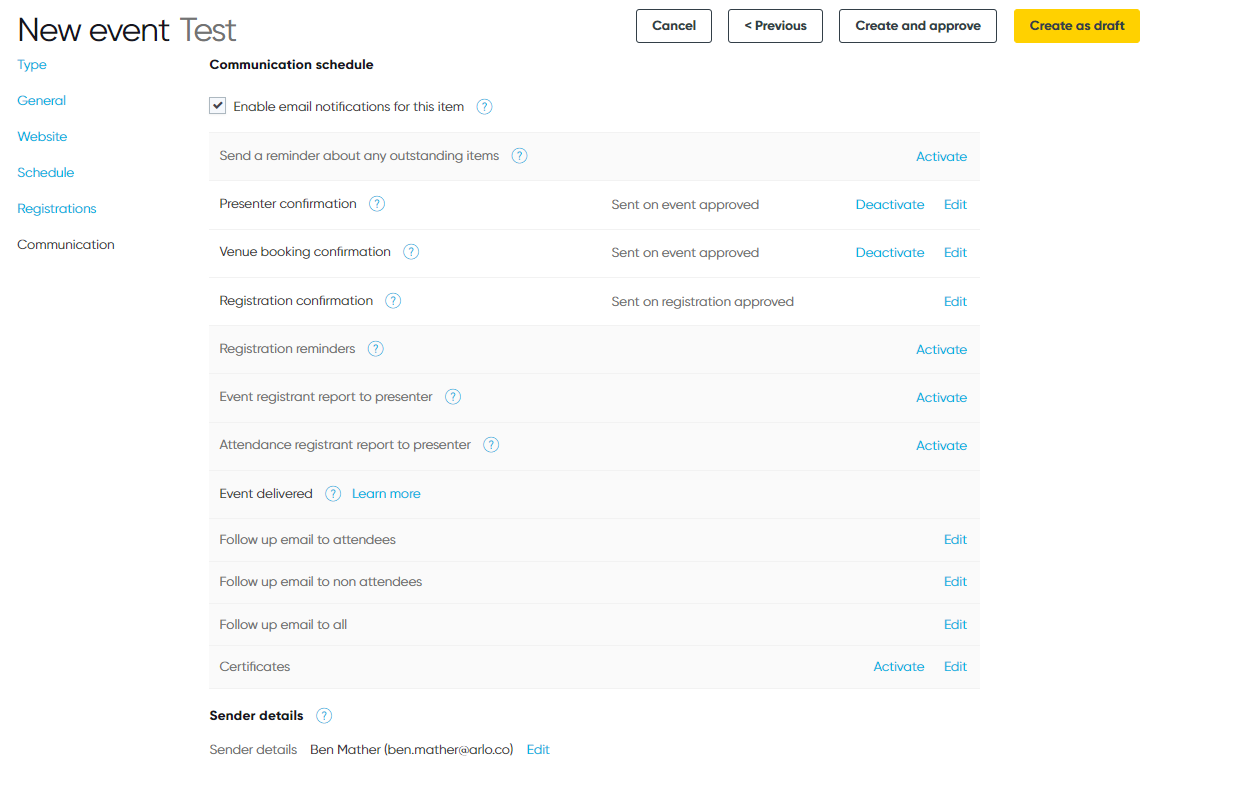Open Learn more link for Event delivered
The image size is (1247, 793).
[386, 494]
